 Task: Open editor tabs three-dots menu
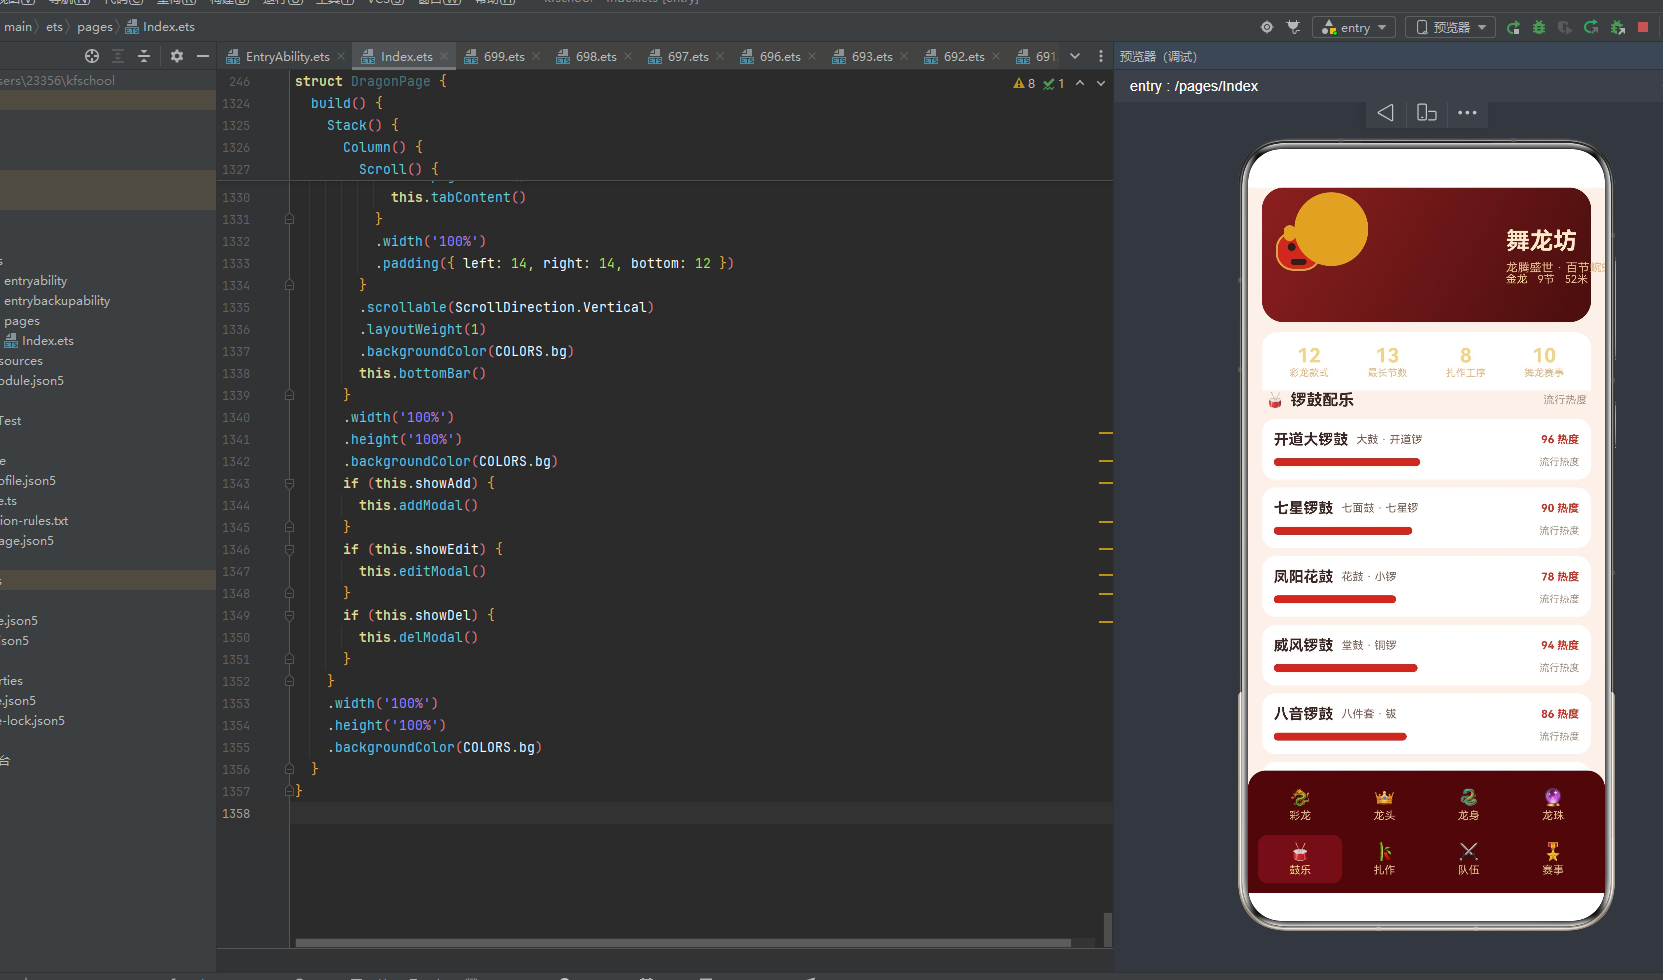1101,56
